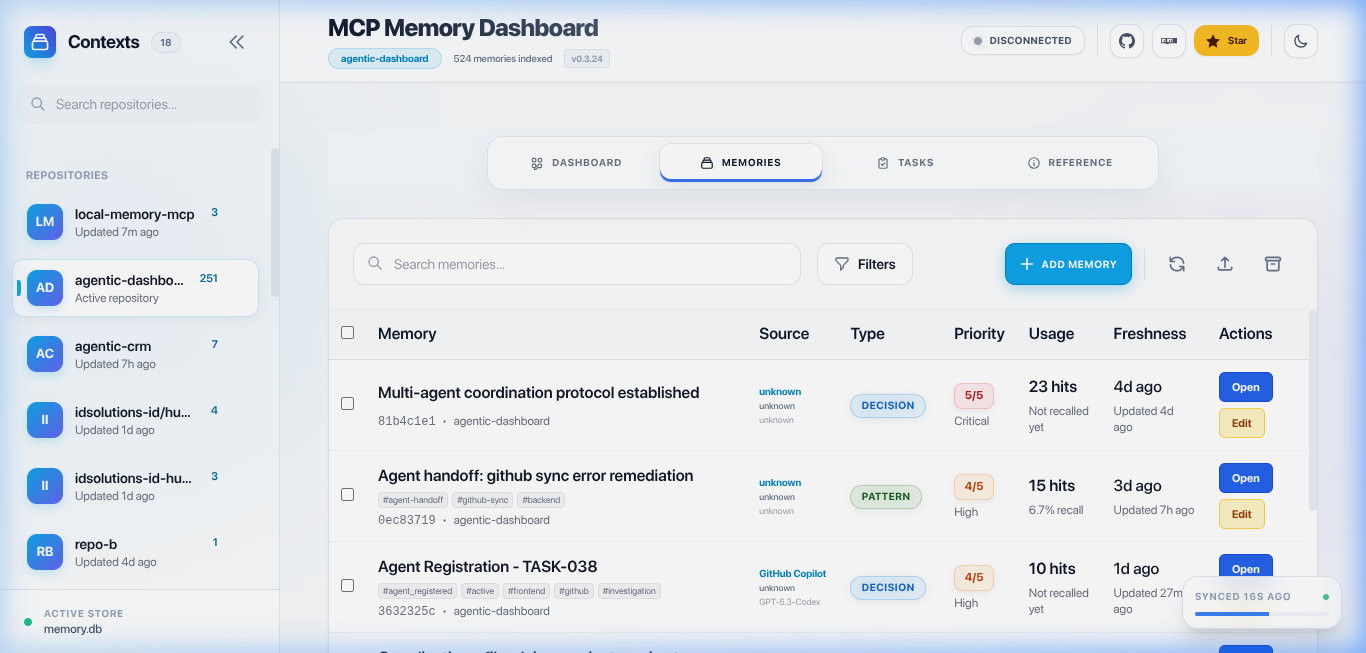Sort by the Freshness column header
Screen dimensions: 1366x653
pyautogui.click(x=1150, y=334)
